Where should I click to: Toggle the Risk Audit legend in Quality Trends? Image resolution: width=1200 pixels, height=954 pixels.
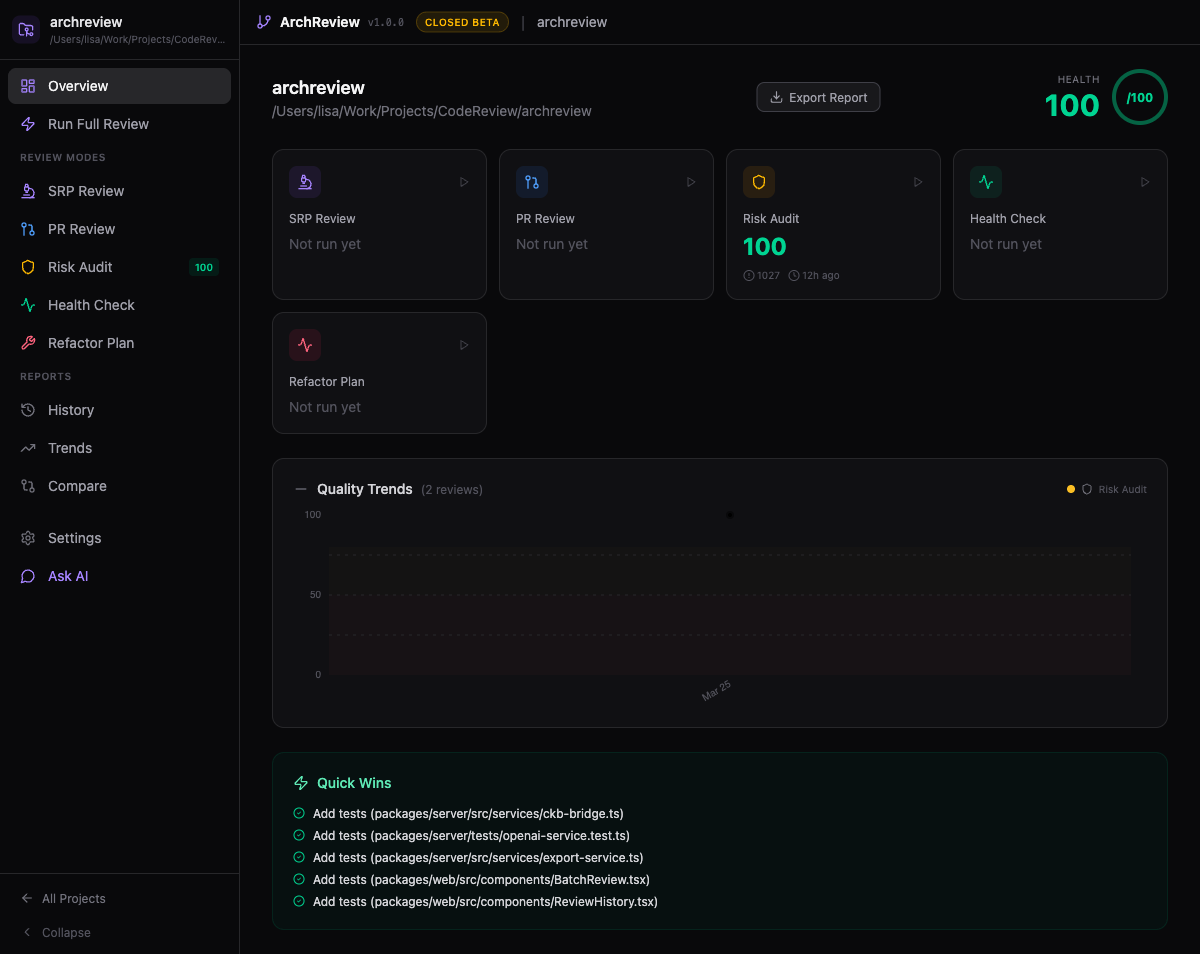[1107, 489]
